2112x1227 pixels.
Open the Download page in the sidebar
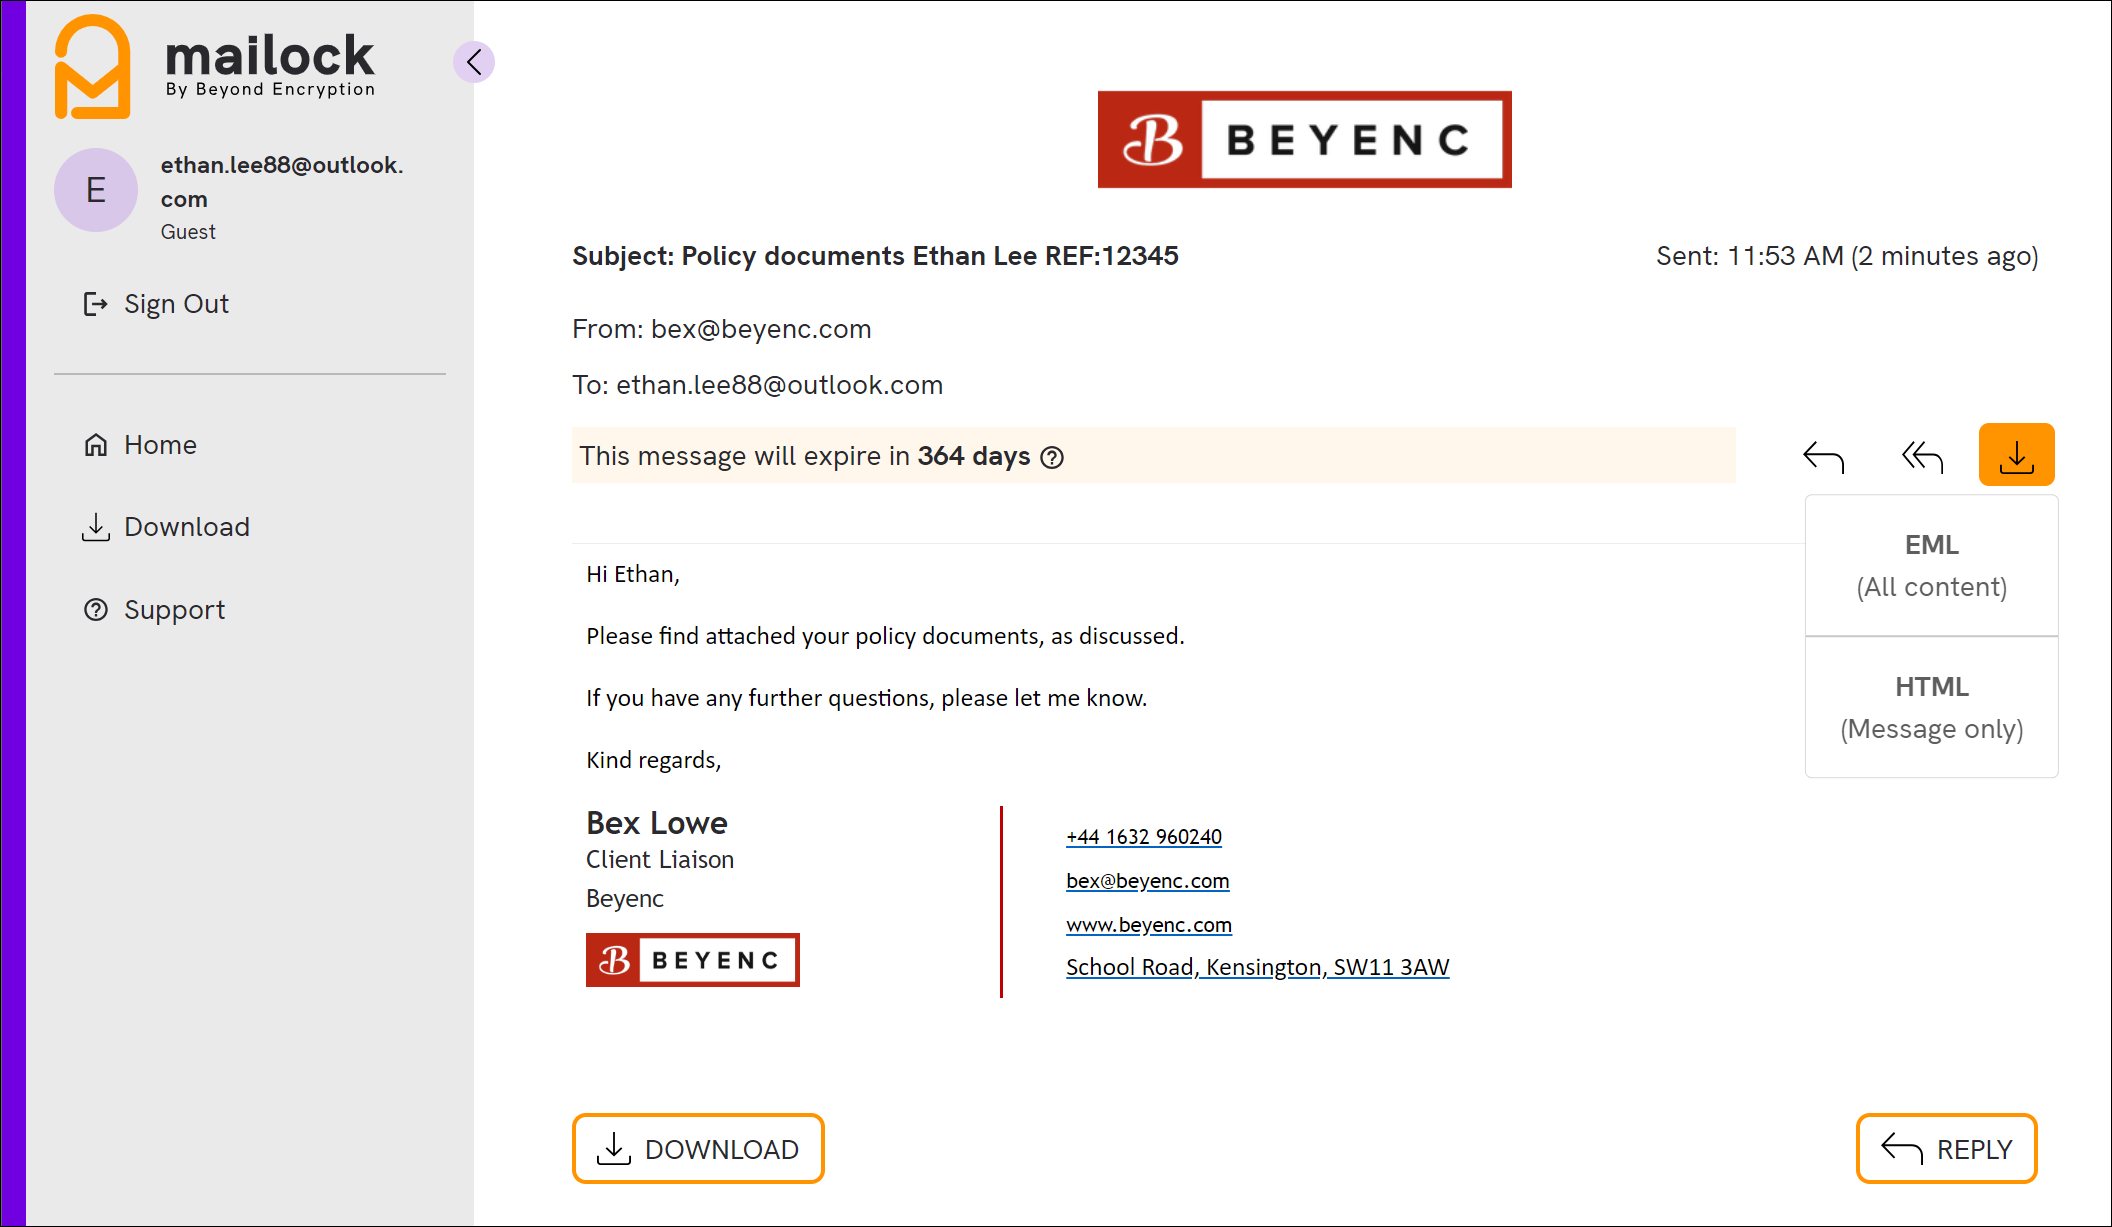coord(166,527)
